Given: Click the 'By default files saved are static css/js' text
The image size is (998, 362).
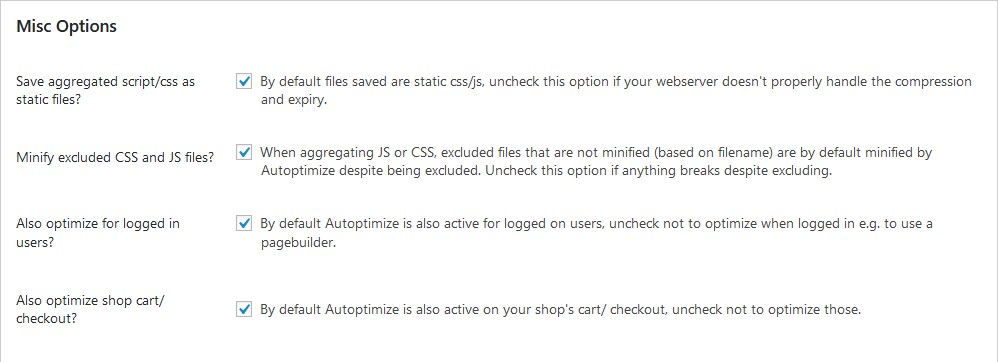Looking at the screenshot, I should 372,82.
